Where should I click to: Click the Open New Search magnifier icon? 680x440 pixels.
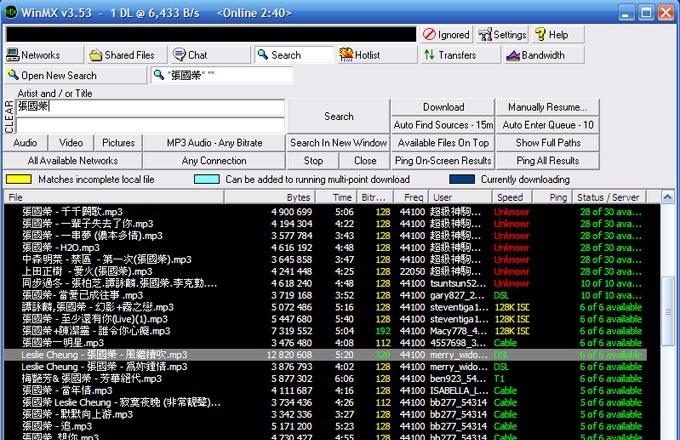click(x=13, y=76)
